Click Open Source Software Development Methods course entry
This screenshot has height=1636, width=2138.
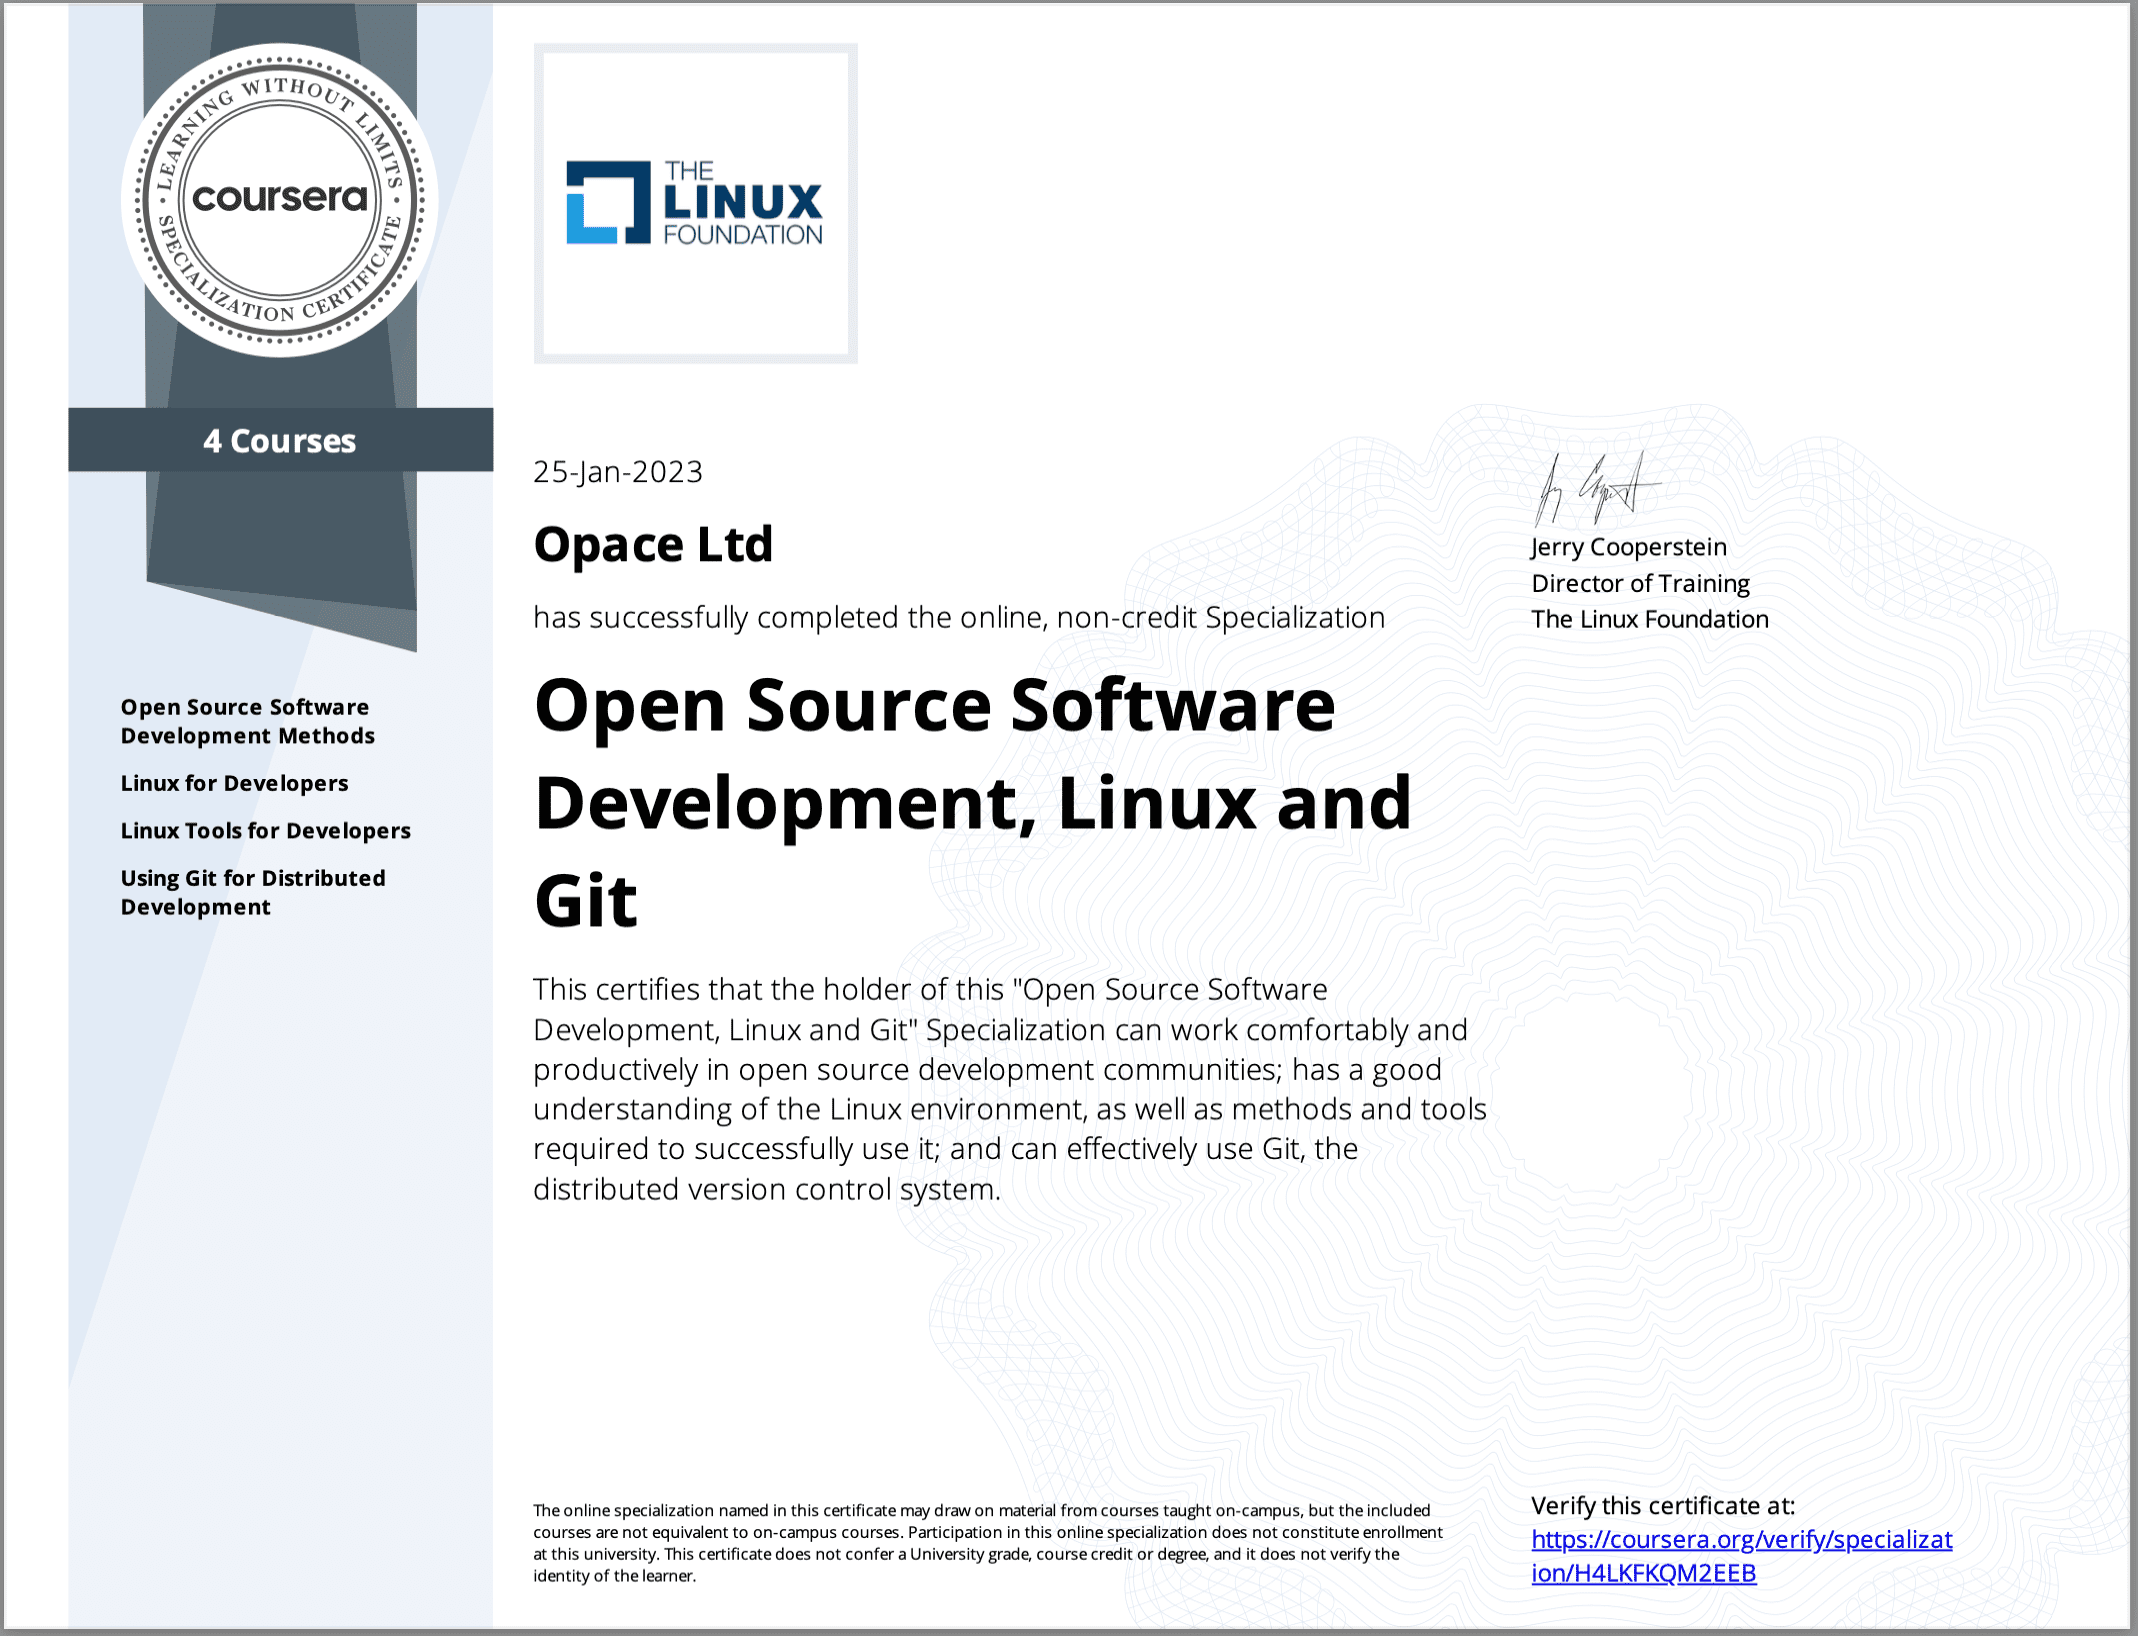(x=247, y=720)
